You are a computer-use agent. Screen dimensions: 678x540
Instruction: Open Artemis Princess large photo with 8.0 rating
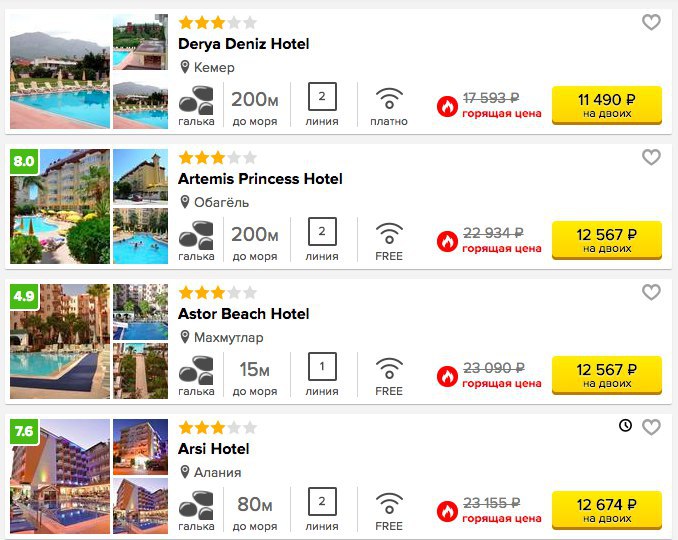click(60, 206)
